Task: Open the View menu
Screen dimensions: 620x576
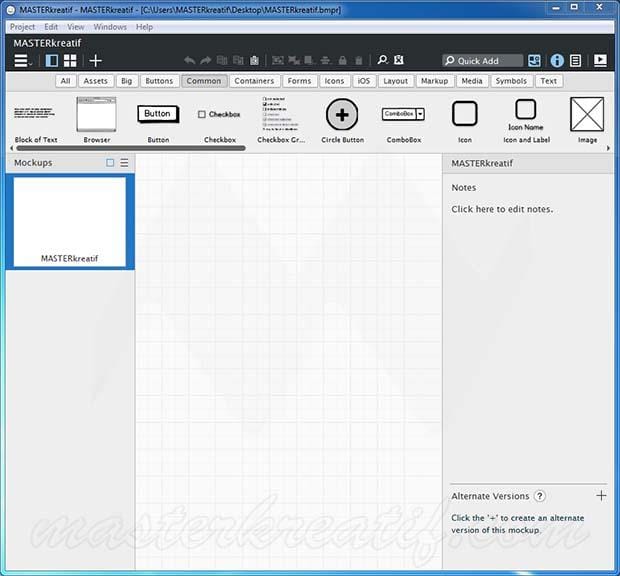Action: (x=76, y=27)
